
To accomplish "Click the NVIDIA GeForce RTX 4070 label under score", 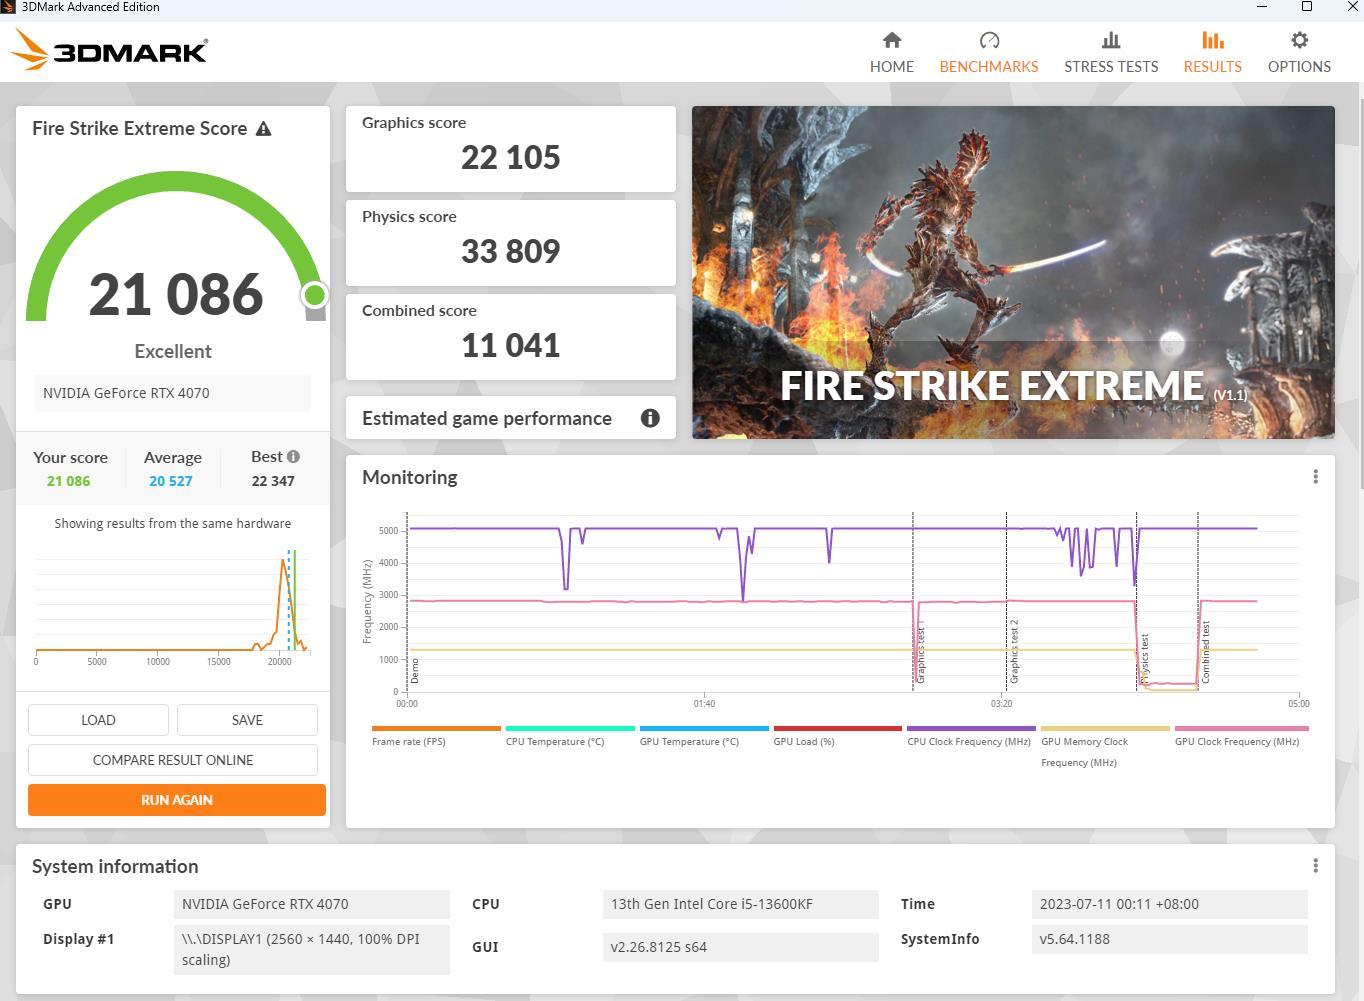I will (x=173, y=393).
